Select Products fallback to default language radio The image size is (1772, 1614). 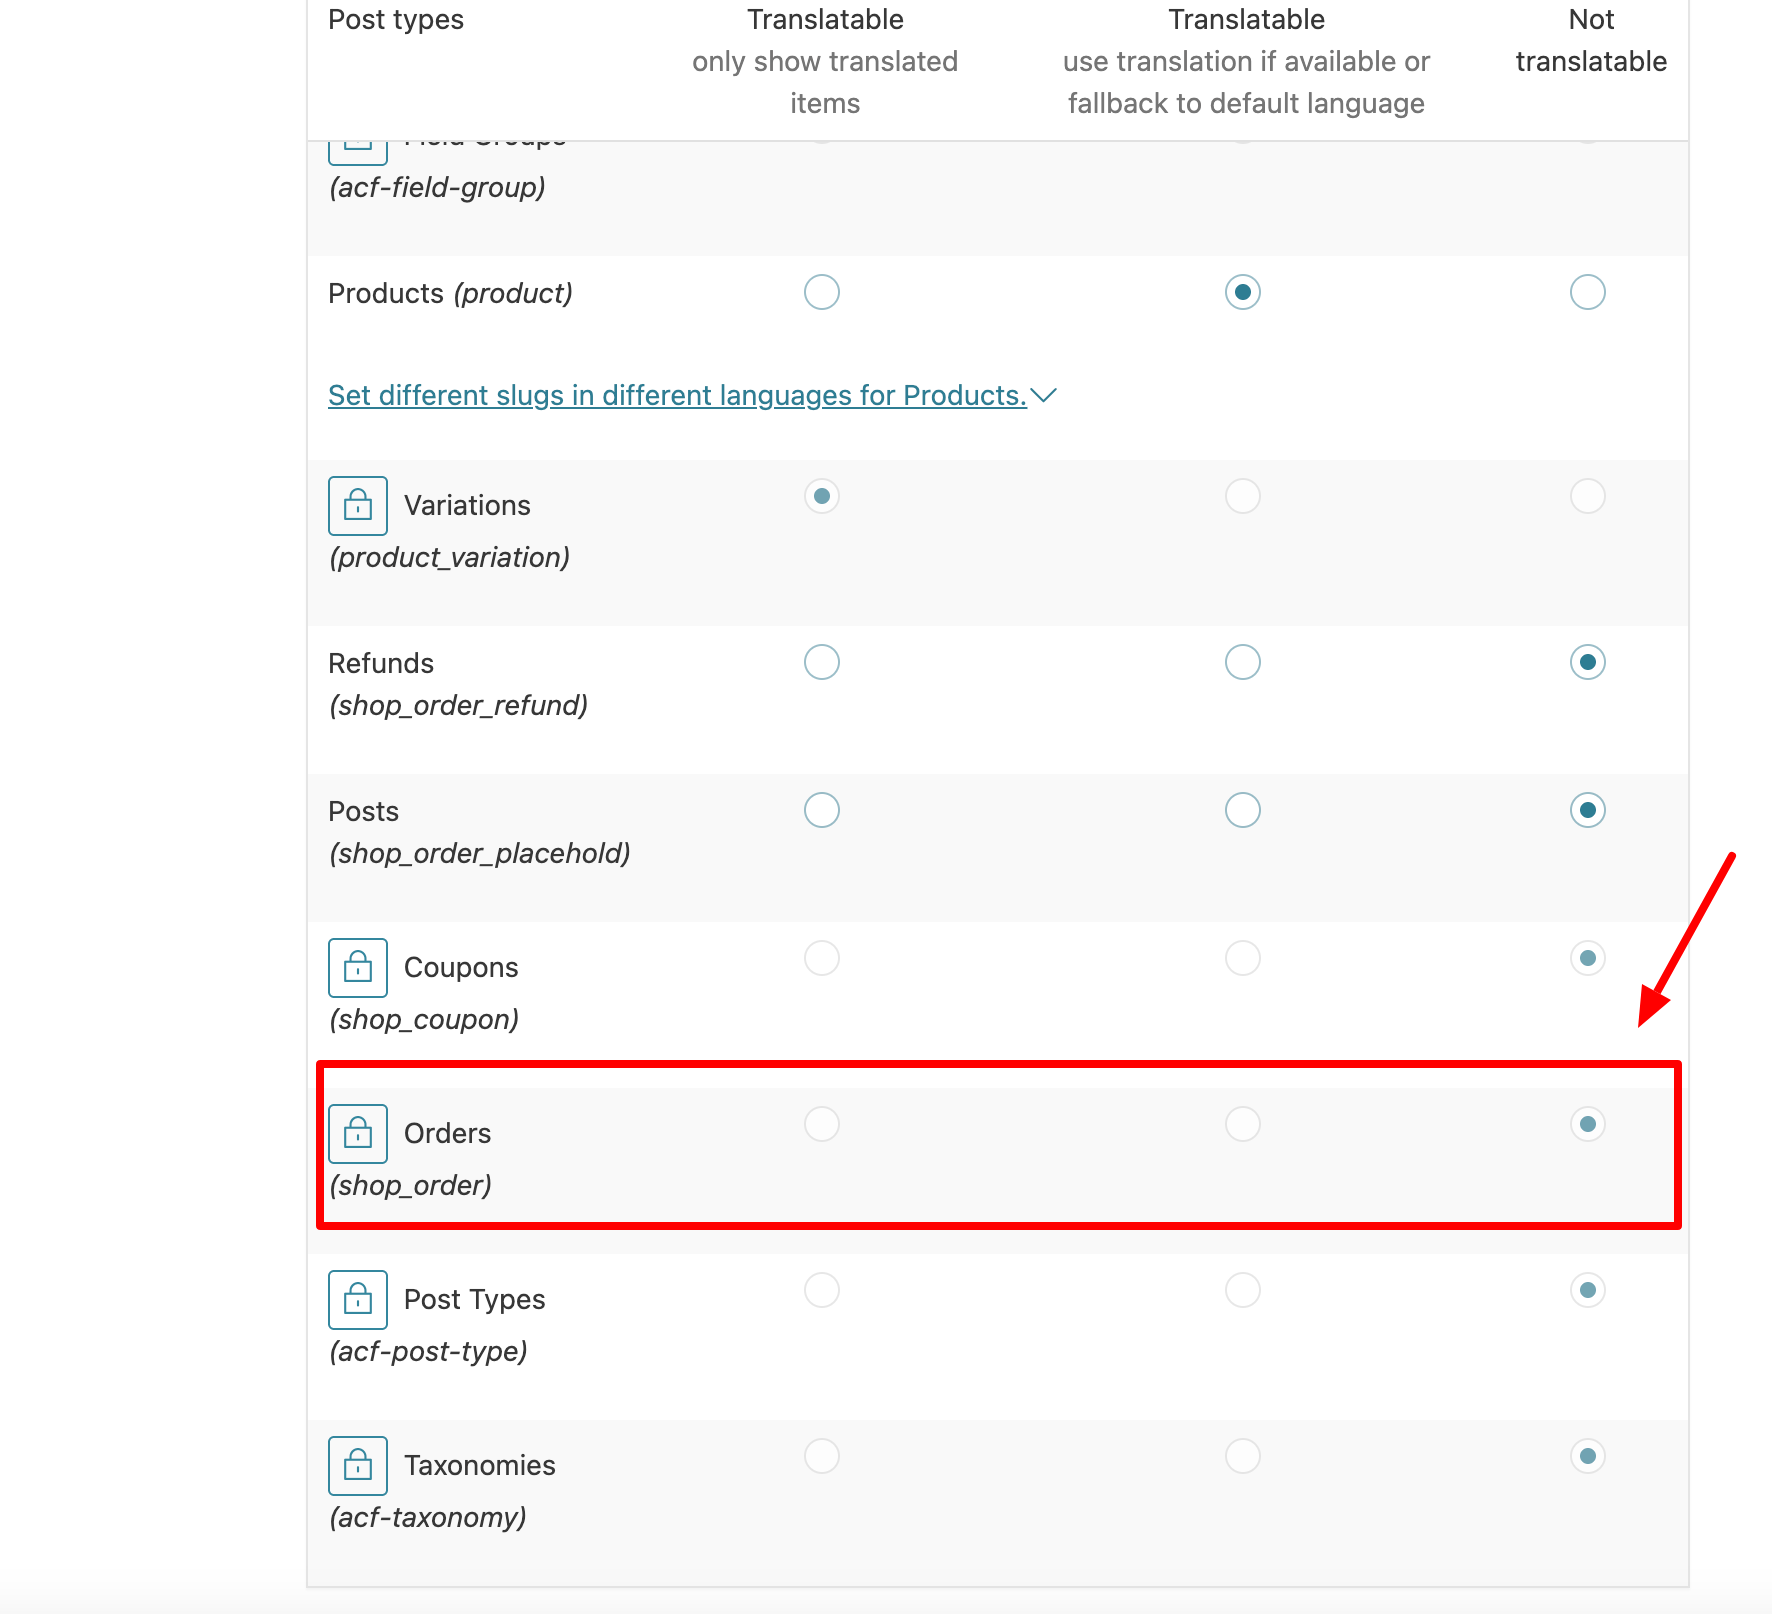1243,292
